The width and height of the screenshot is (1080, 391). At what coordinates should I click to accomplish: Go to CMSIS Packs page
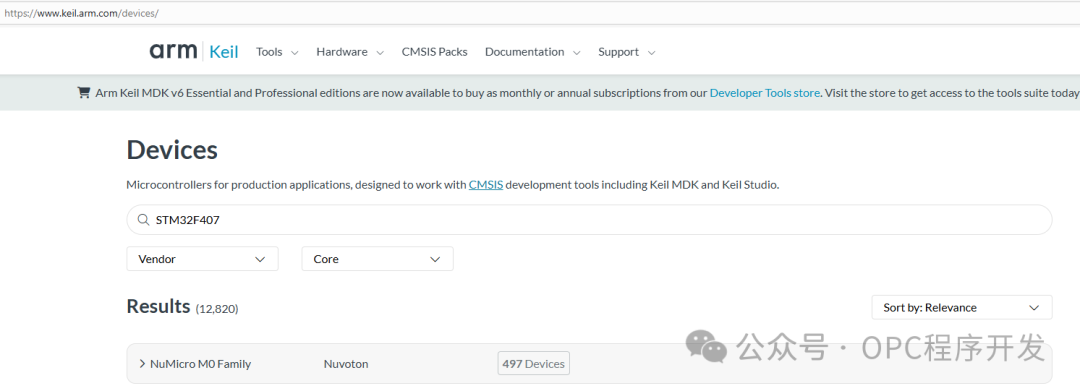[435, 52]
